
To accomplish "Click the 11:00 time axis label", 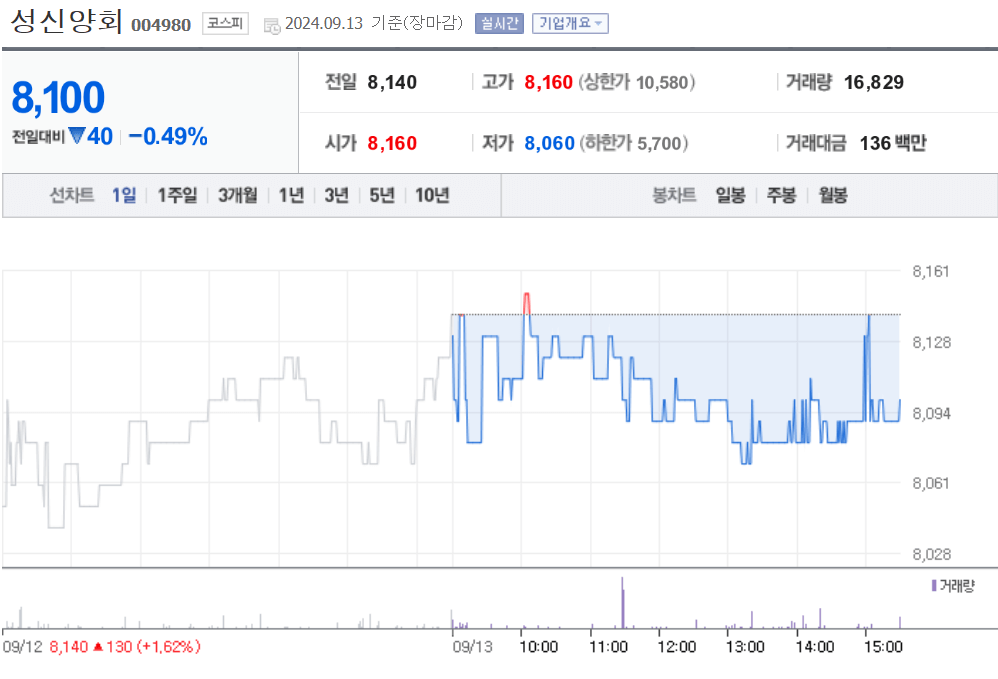I will pos(608,647).
